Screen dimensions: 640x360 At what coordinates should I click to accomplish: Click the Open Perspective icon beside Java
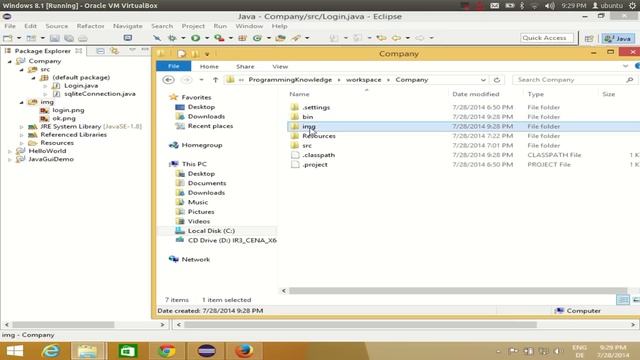click(x=589, y=38)
